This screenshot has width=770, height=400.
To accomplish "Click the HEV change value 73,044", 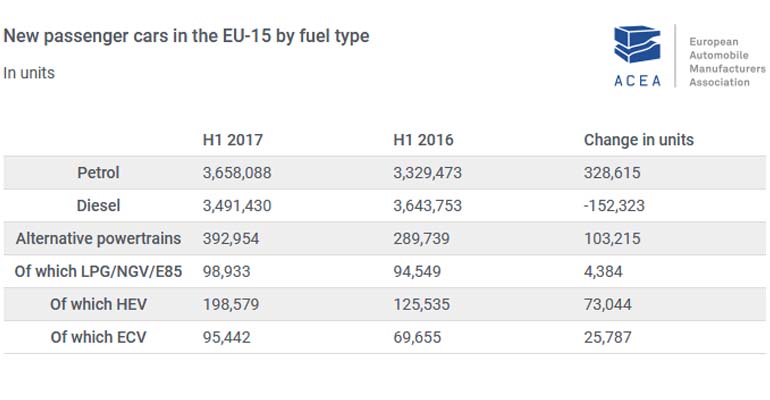I will pos(610,304).
